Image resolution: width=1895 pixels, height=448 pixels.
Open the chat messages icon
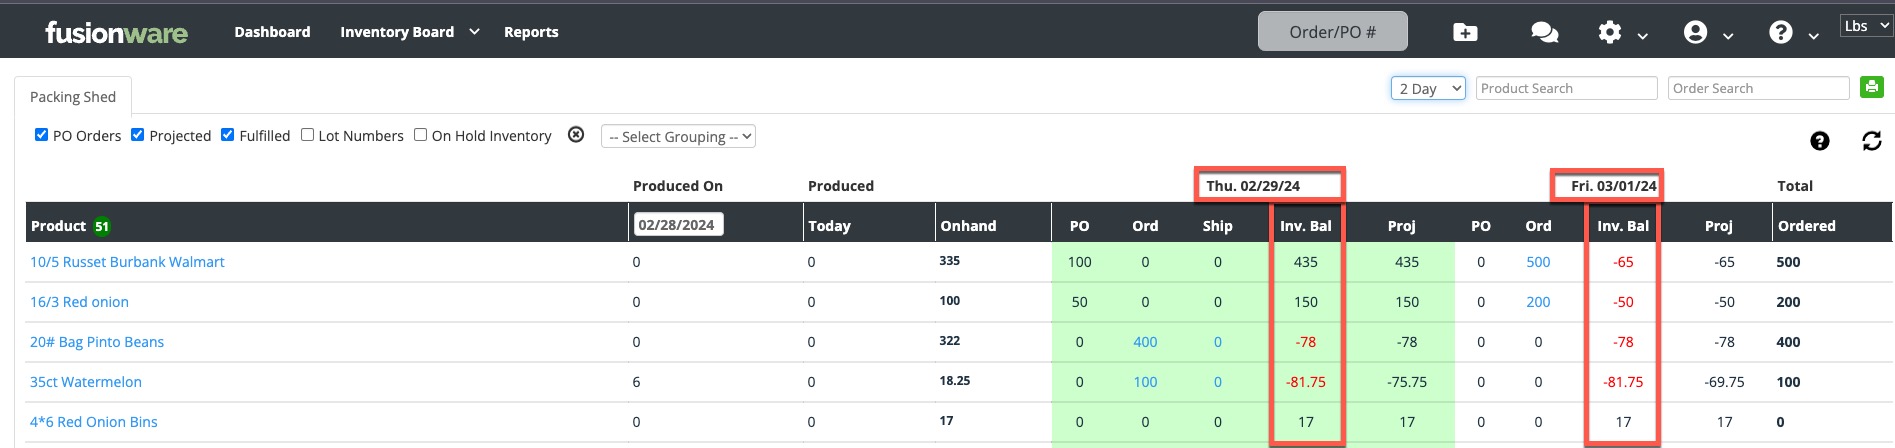pos(1544,32)
